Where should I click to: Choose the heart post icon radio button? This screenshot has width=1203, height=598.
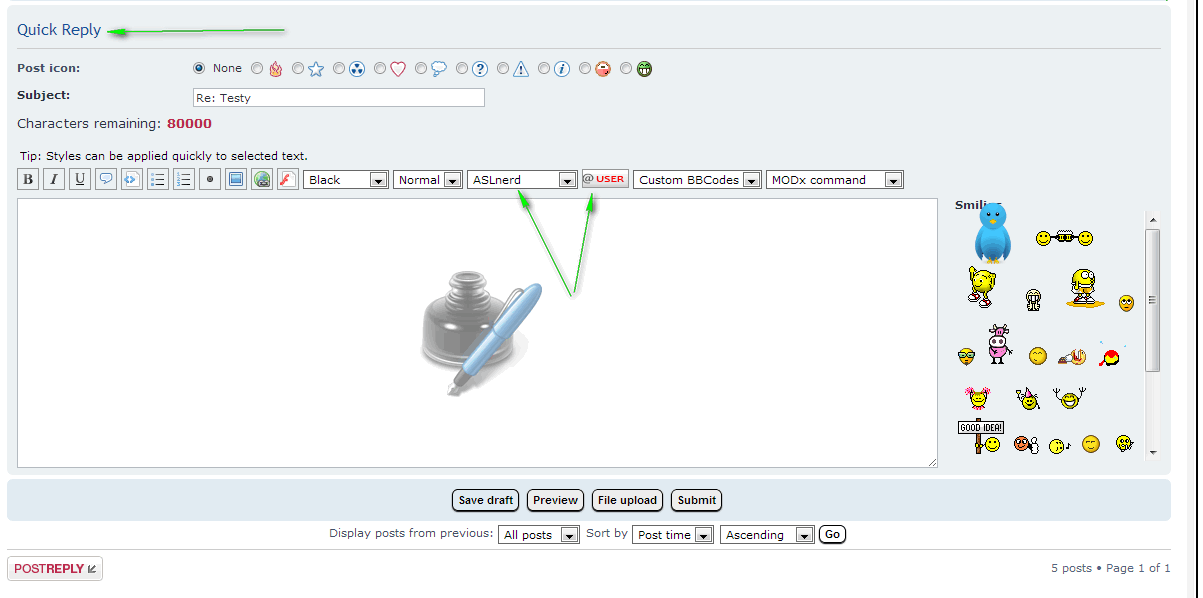point(380,69)
